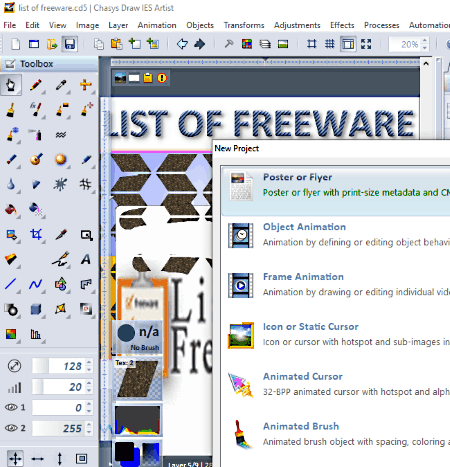The image size is (450, 467).
Task: Select the Curve tool
Action: (36, 284)
